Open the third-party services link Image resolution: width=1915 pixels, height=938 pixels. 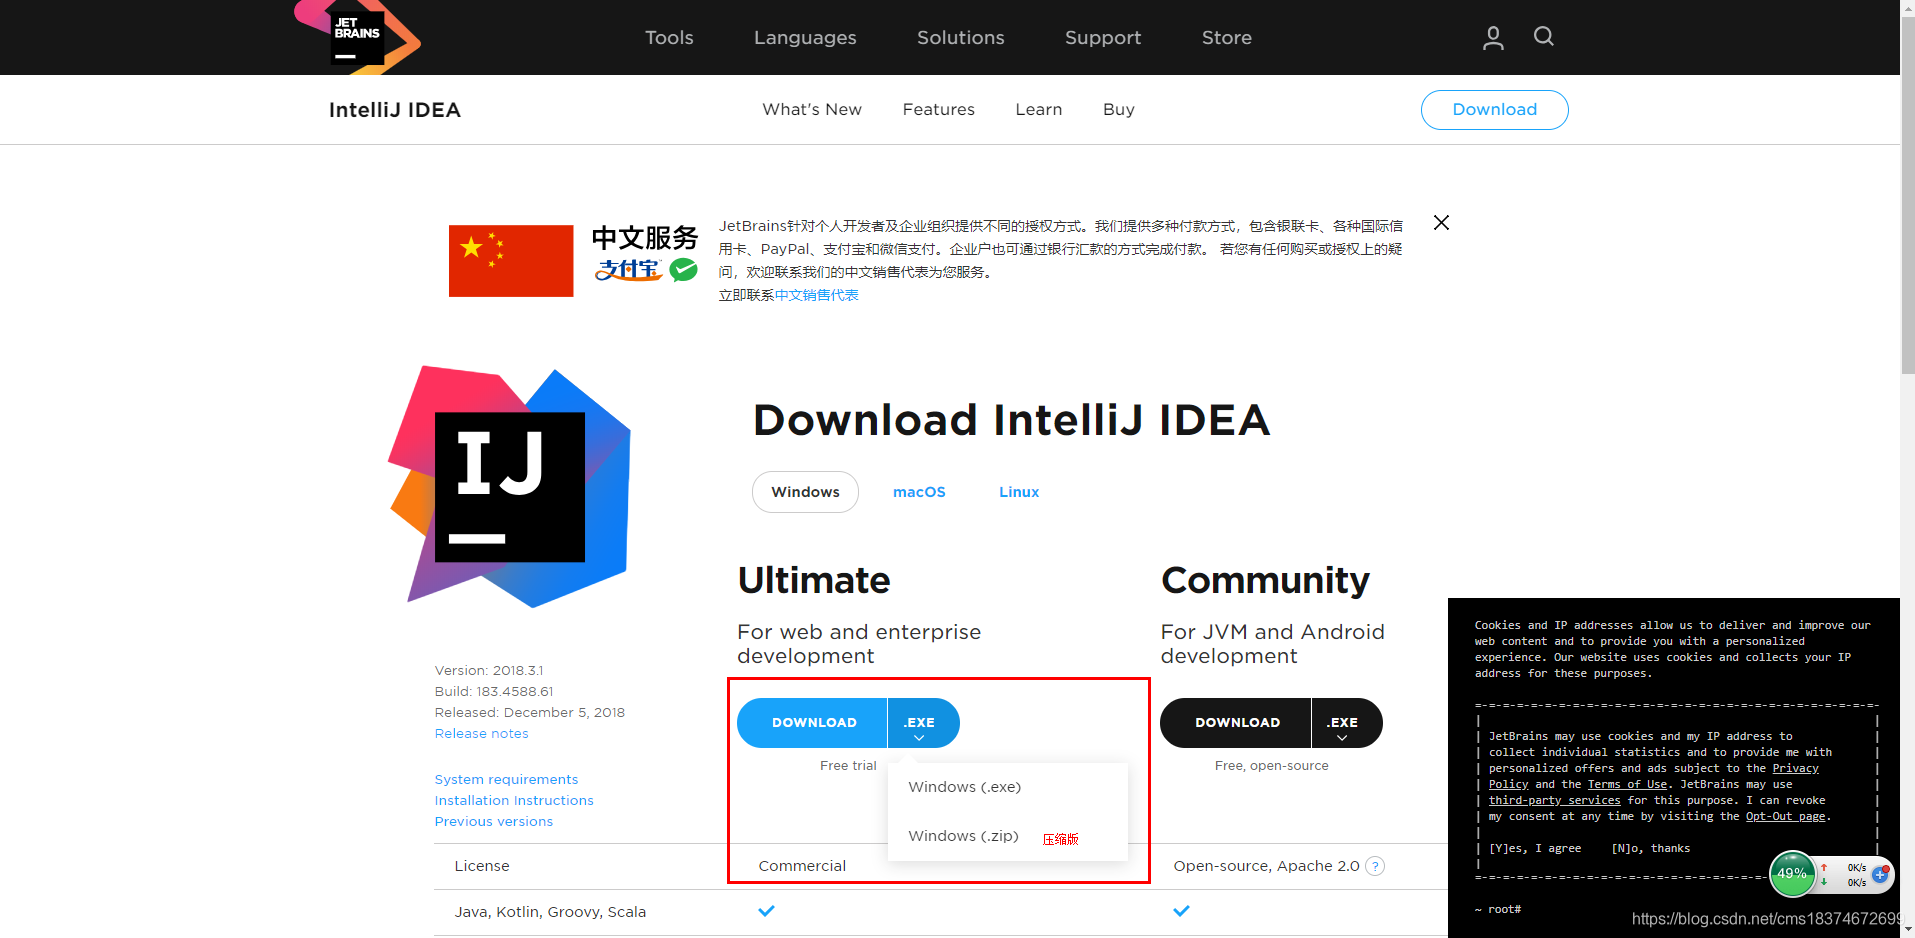[x=1555, y=800]
